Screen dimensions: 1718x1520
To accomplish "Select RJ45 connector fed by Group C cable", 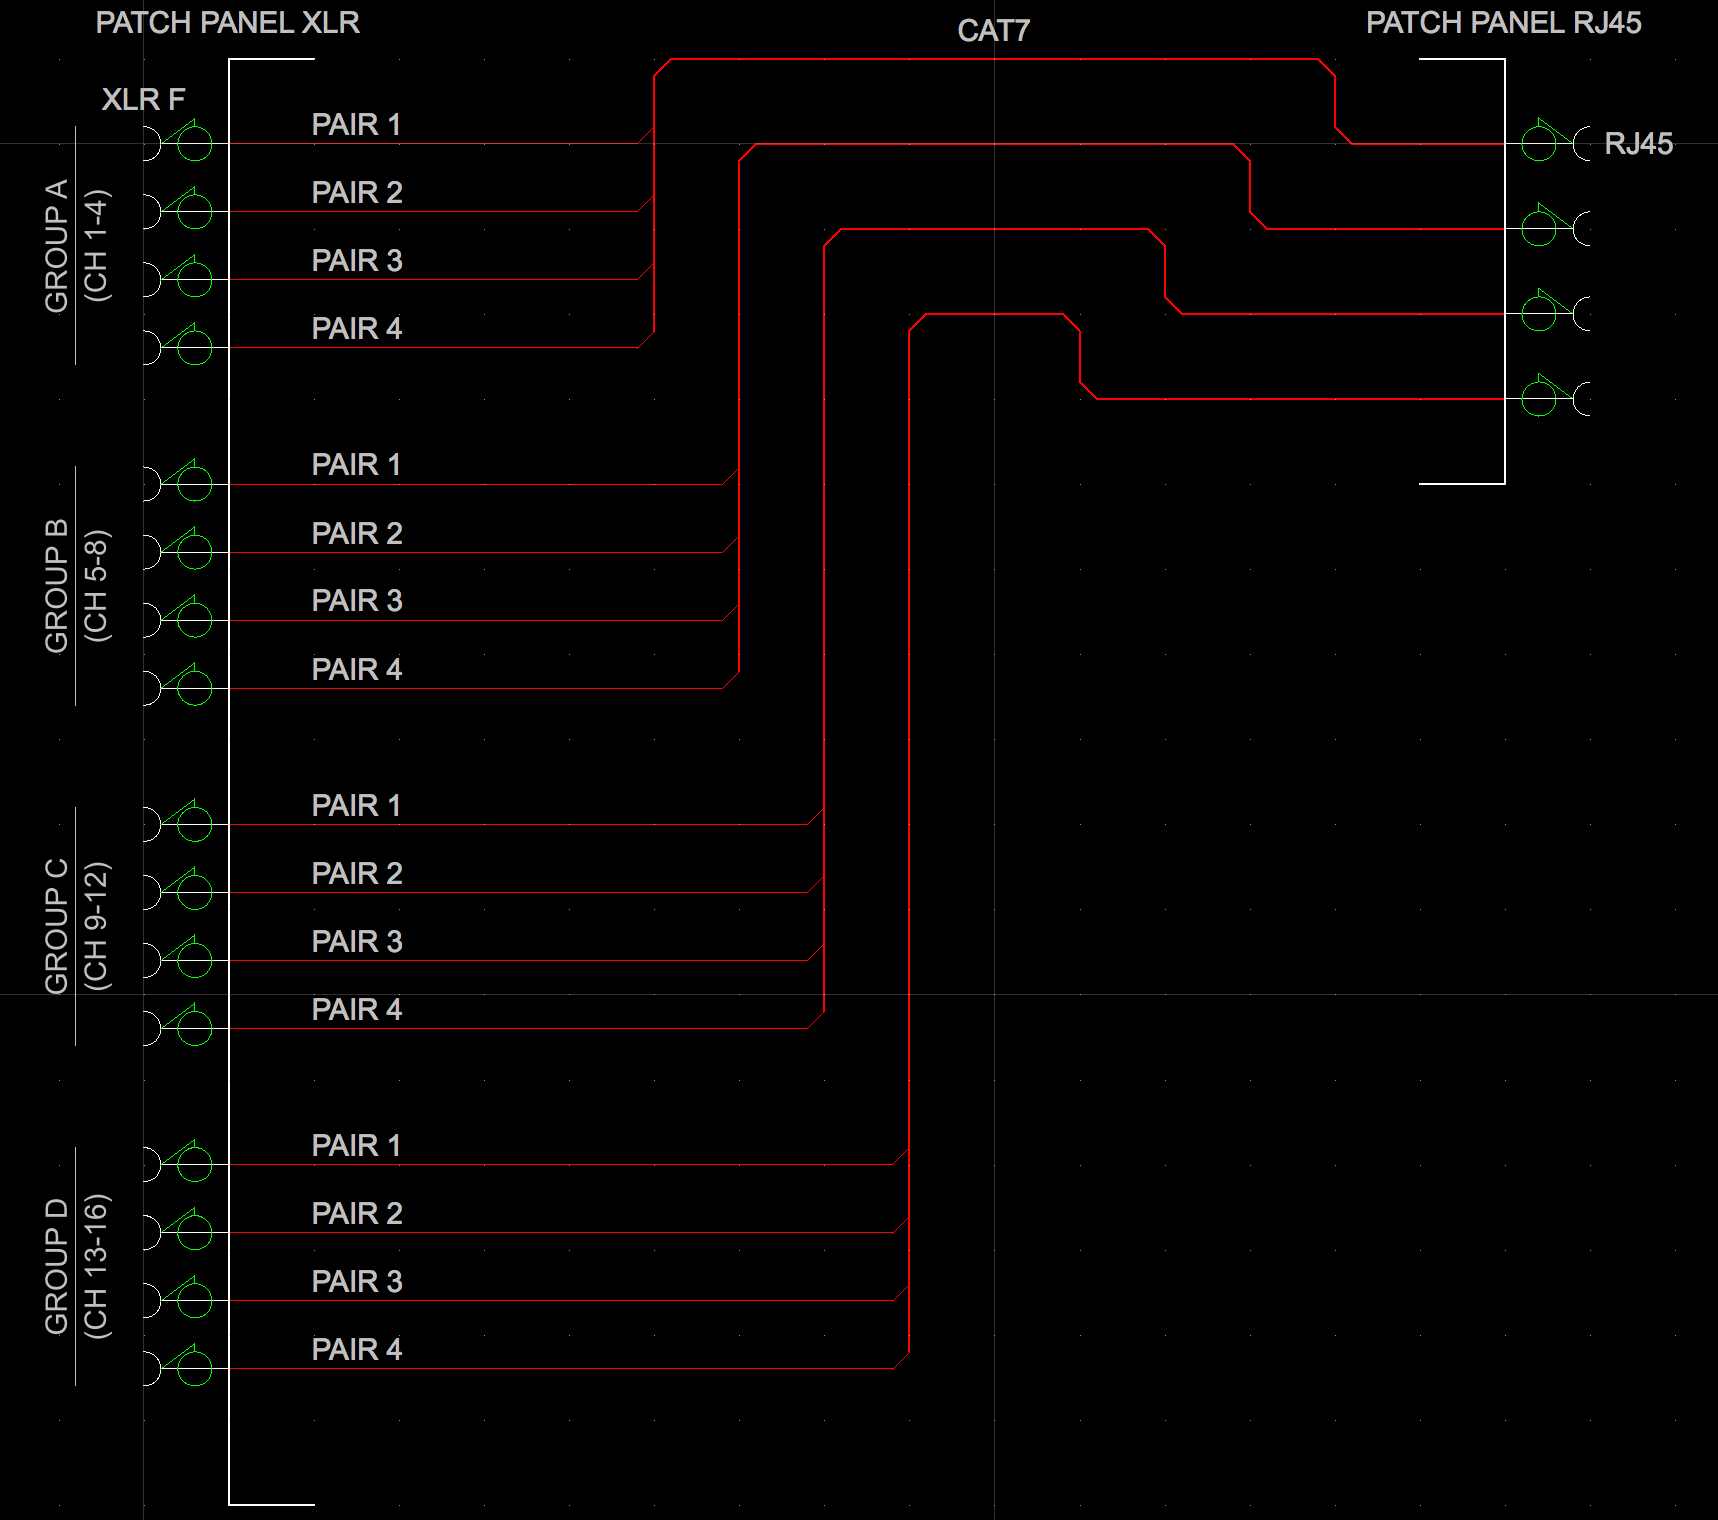I will coord(1555,310).
